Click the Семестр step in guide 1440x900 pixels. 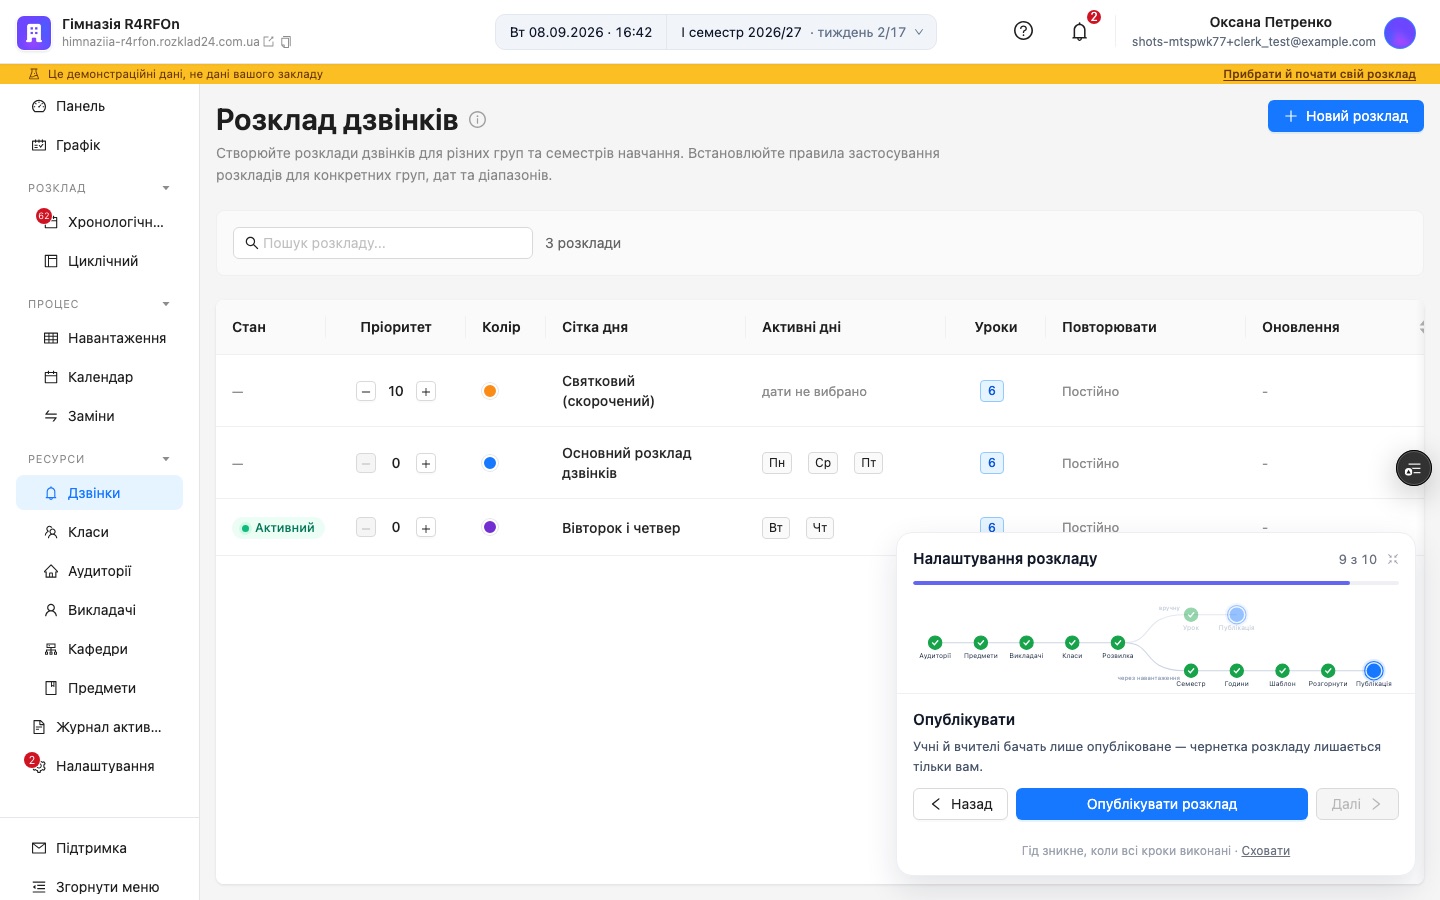1191,670
